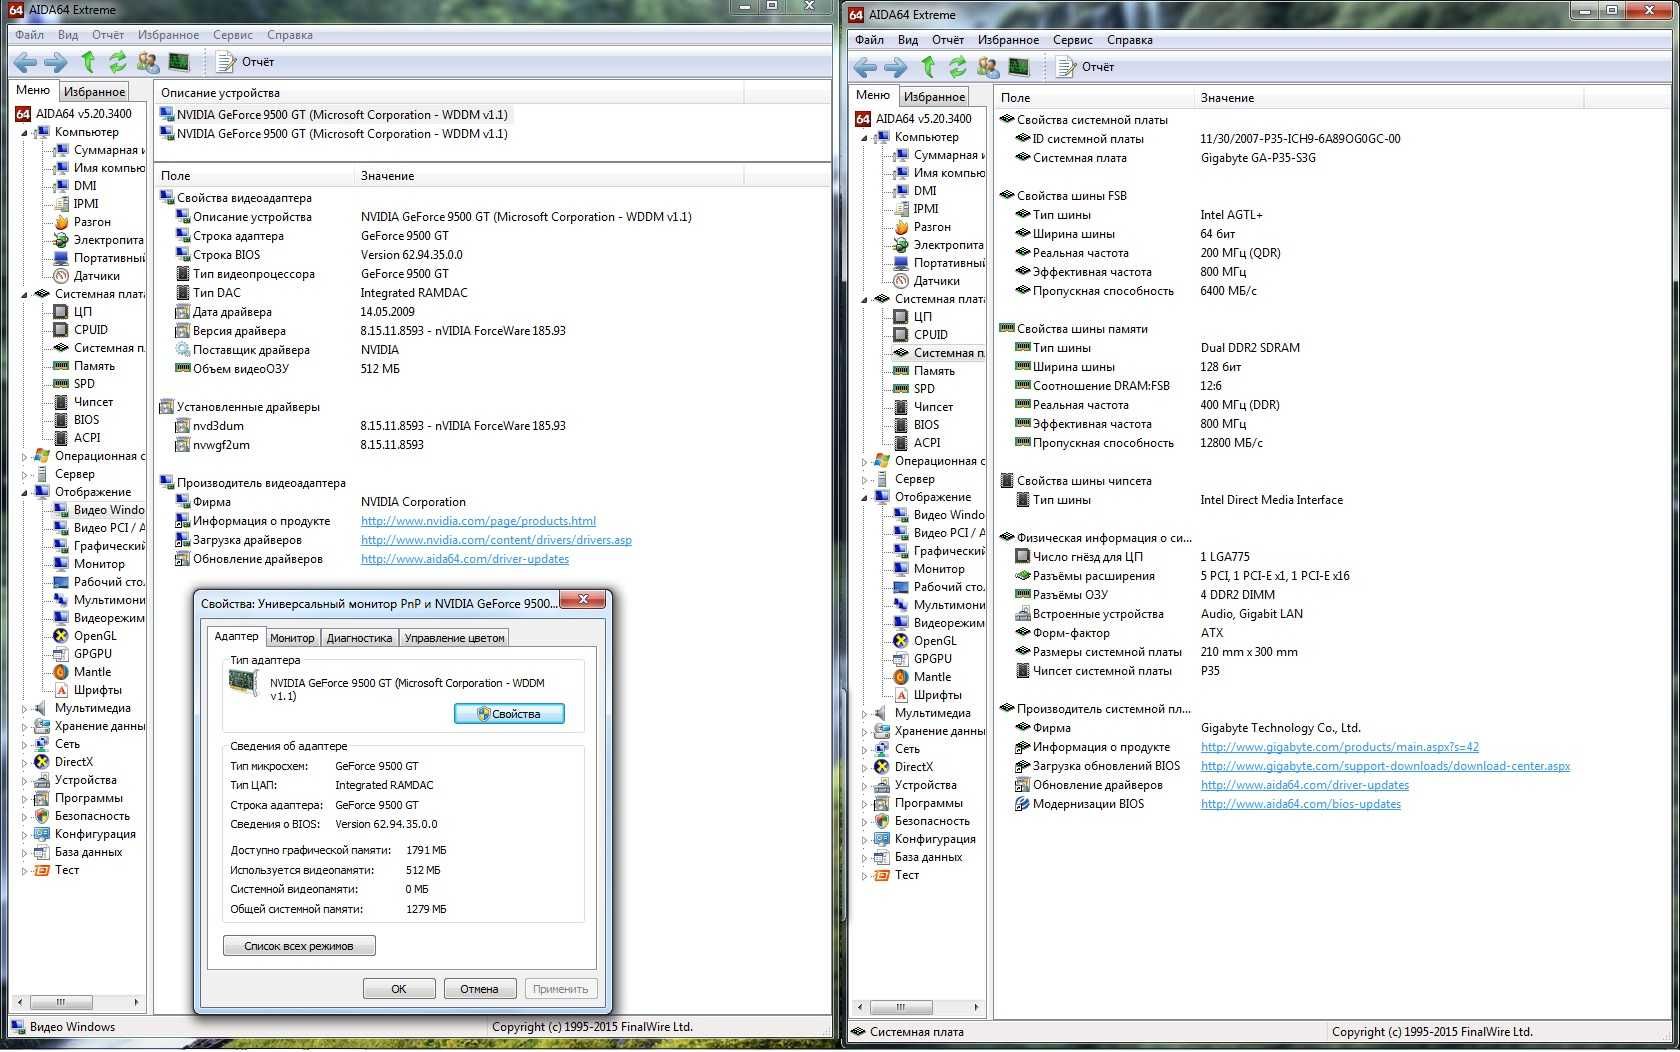Viewport: 1680px width, 1052px height.
Task: Click Отчёт button in right AIDA64 toolbar
Action: point(1086,67)
